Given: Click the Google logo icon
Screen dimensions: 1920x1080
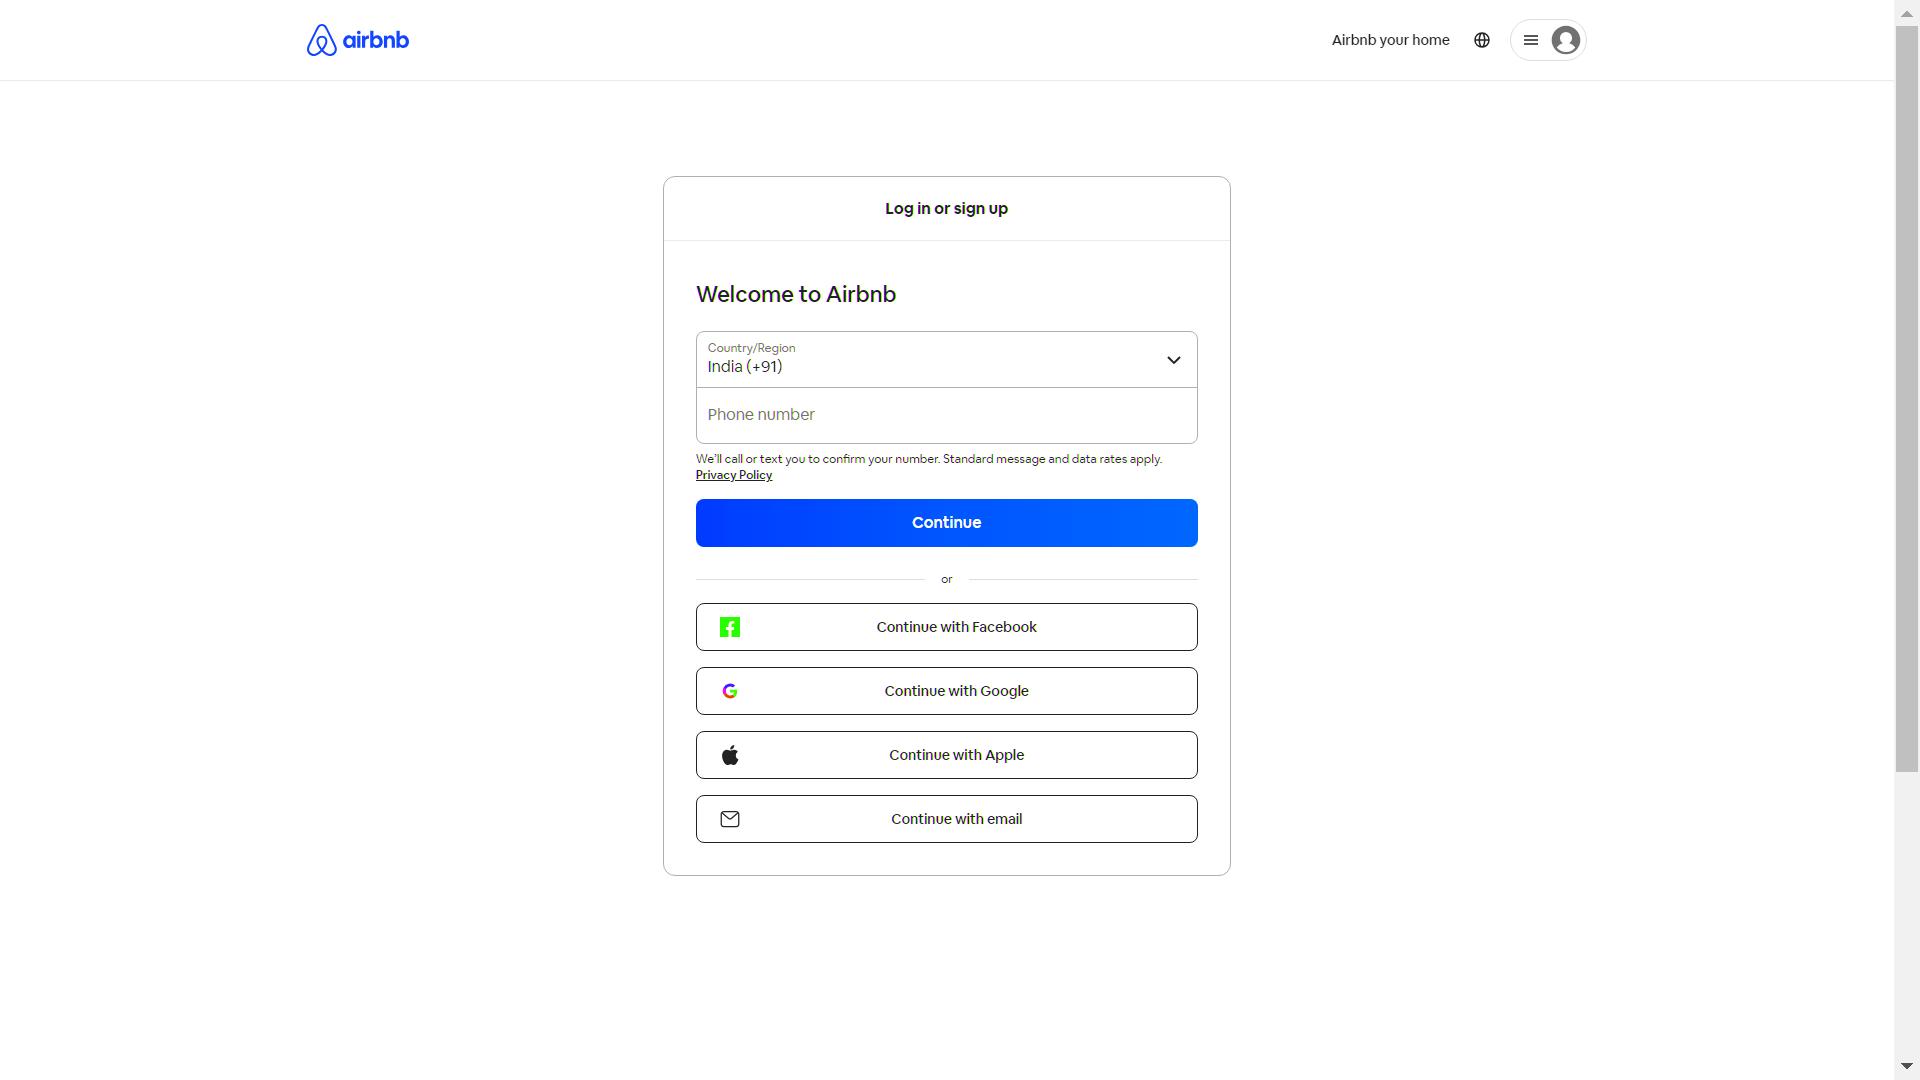Looking at the screenshot, I should [x=730, y=691].
